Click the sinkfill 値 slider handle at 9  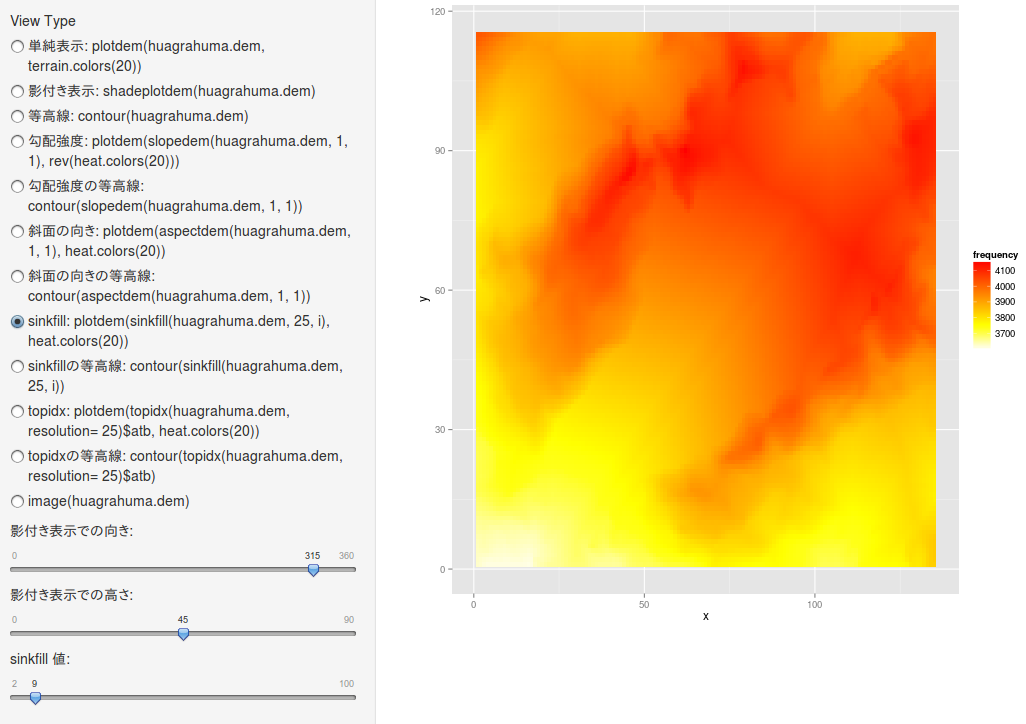click(35, 698)
